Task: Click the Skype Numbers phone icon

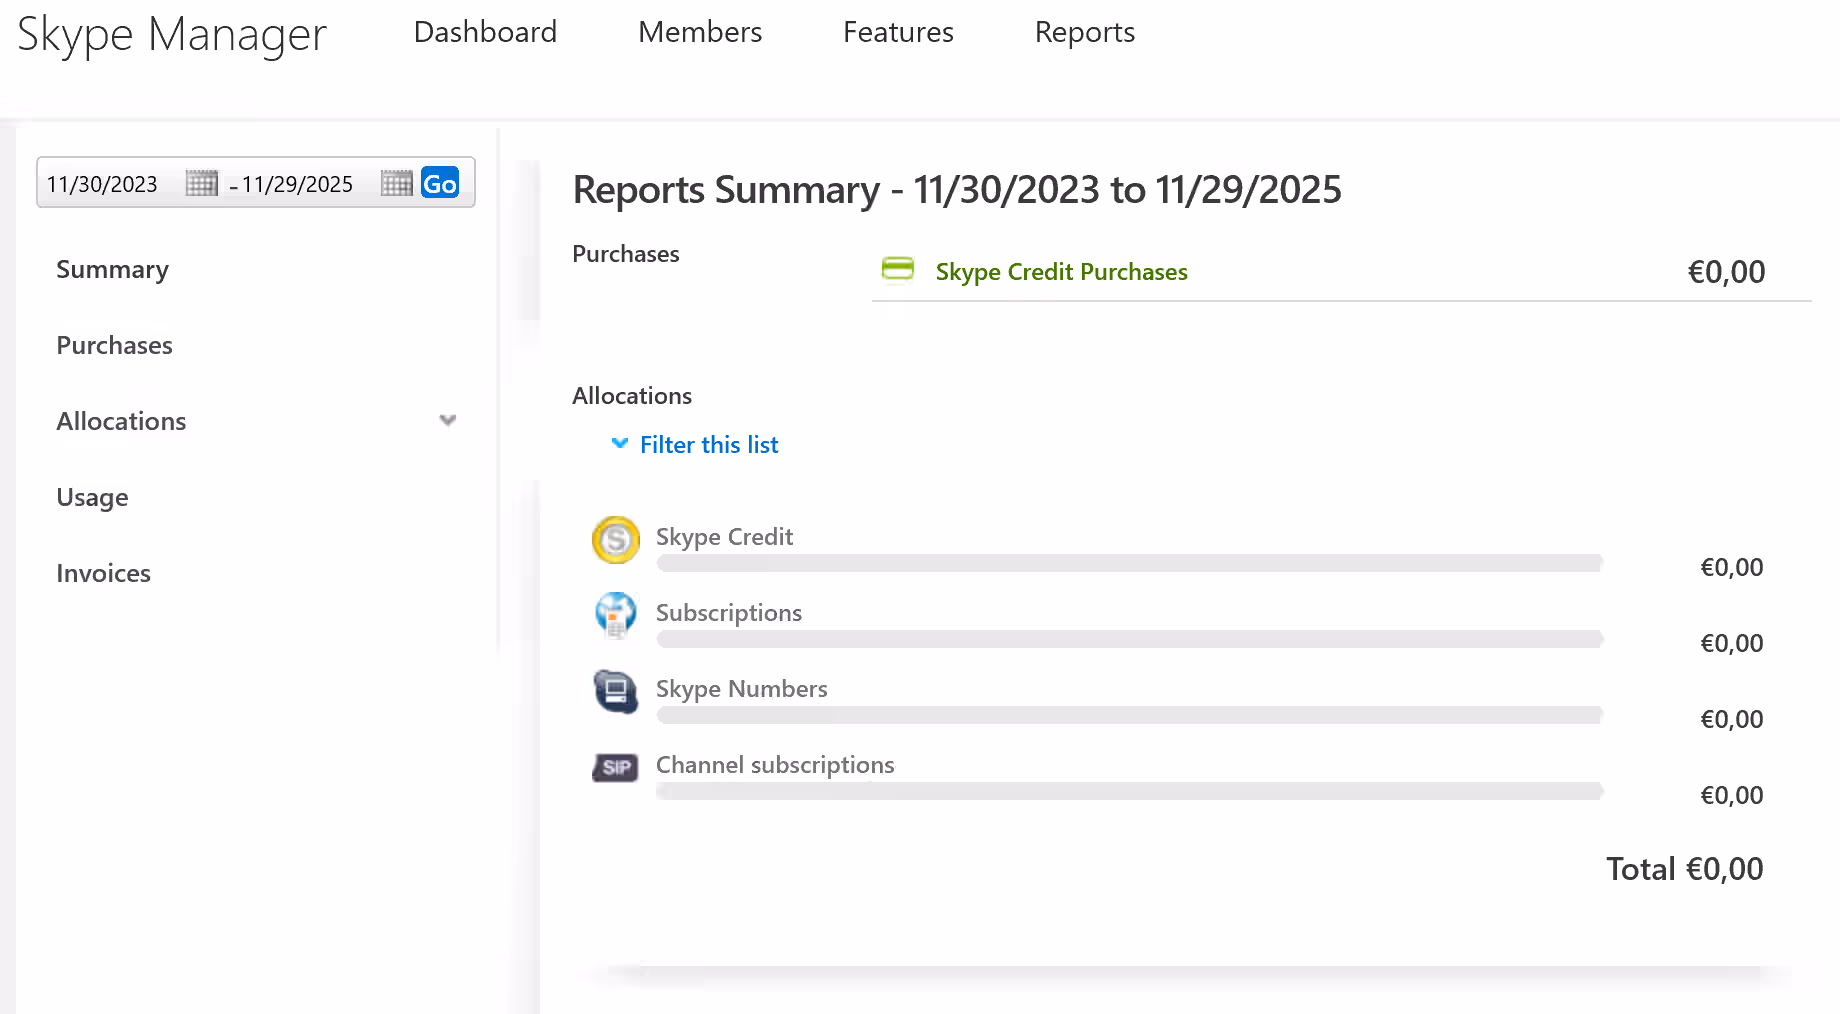Action: point(615,691)
